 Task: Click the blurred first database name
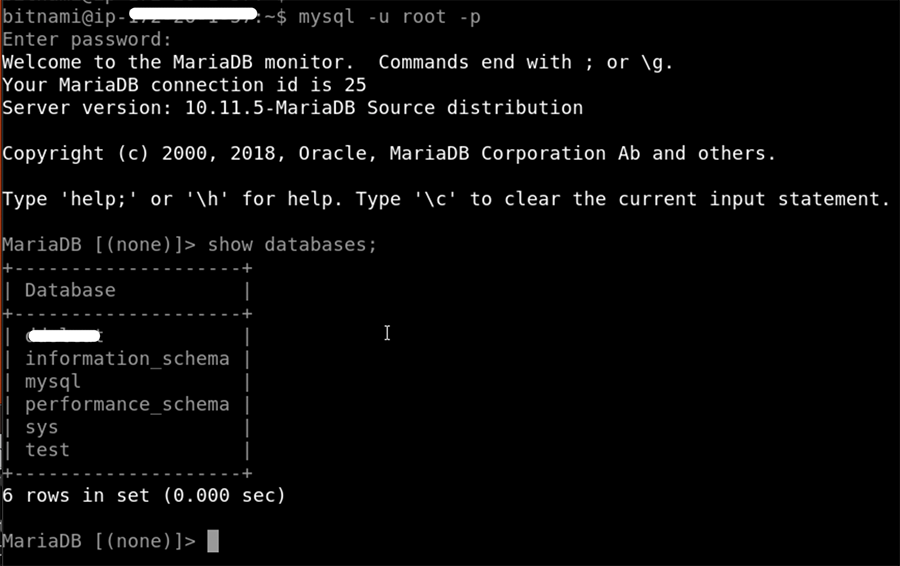(64, 337)
